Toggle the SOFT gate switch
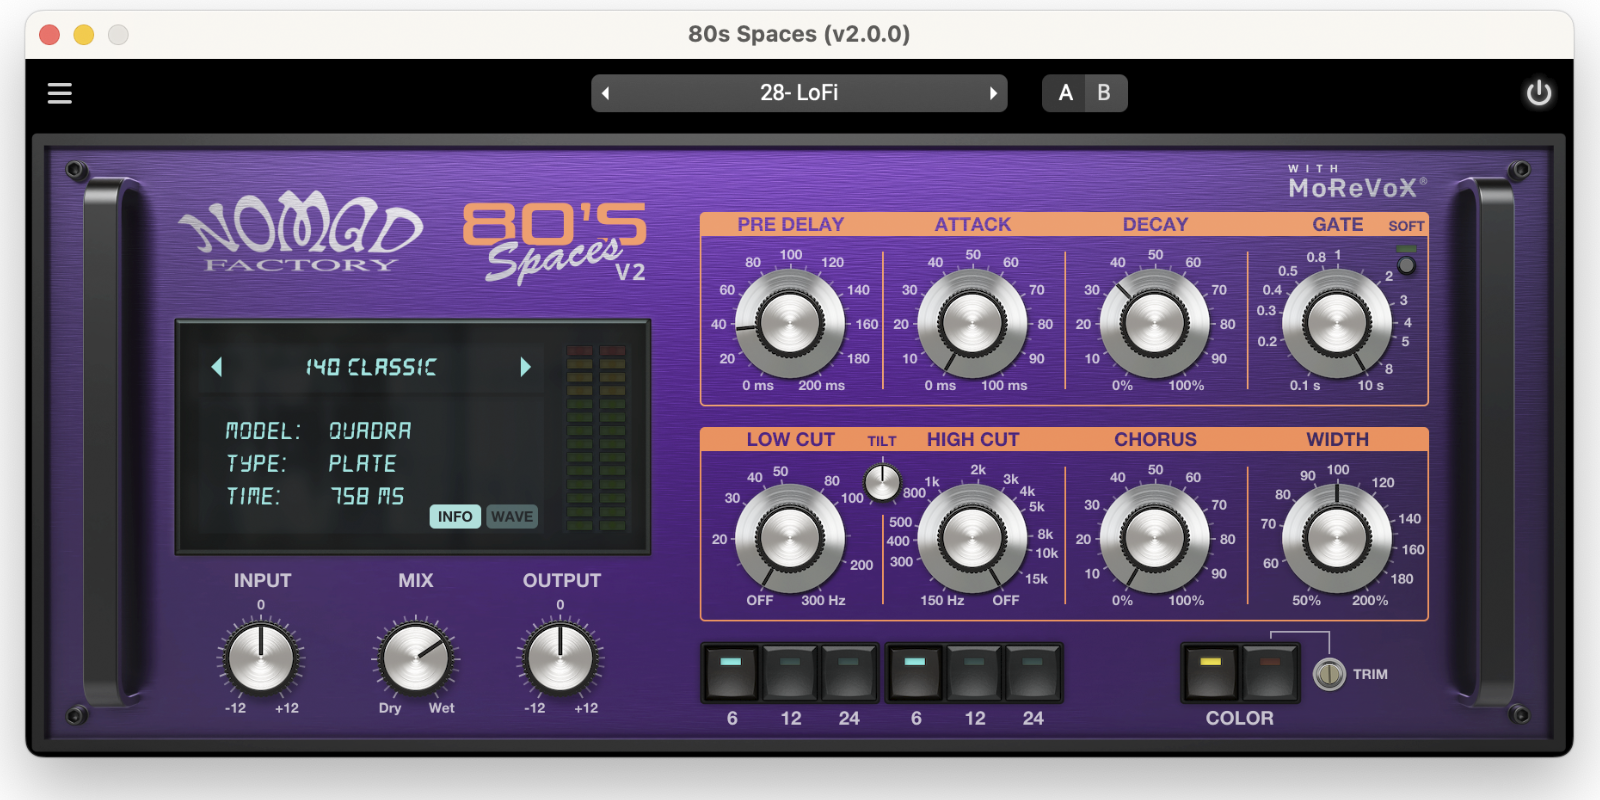Image resolution: width=1600 pixels, height=800 pixels. tap(1407, 265)
